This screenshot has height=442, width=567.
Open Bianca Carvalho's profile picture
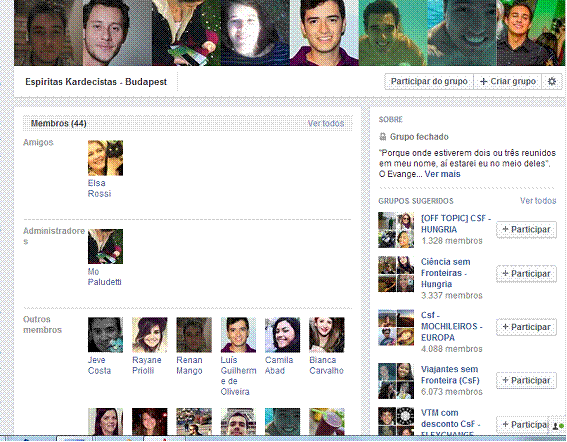click(327, 335)
